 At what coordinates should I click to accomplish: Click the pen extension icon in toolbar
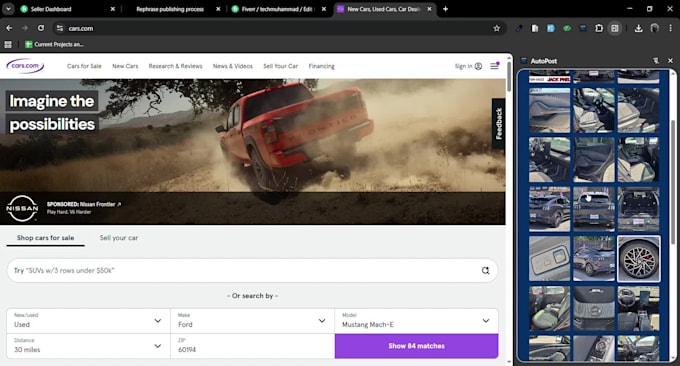point(519,28)
